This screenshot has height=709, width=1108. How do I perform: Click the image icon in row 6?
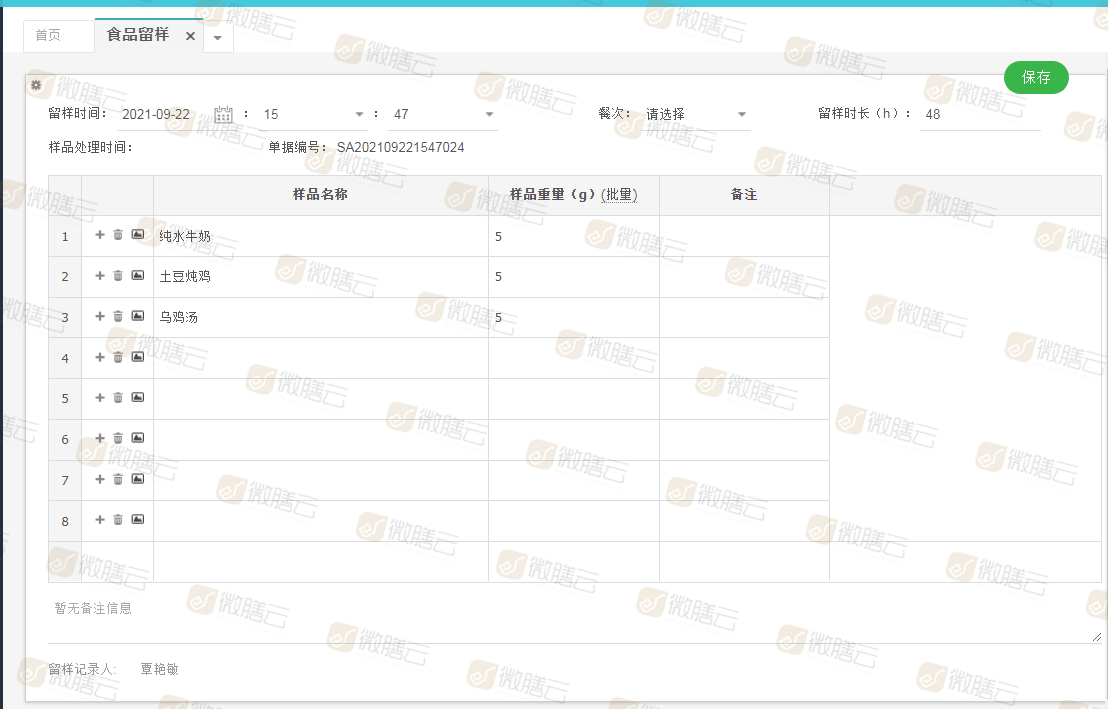pyautogui.click(x=138, y=438)
